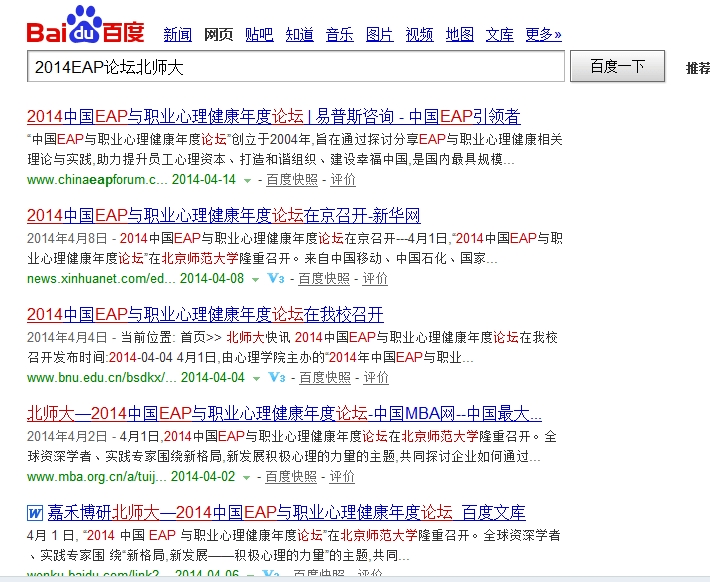Switch to 新闻 (News) tab
The height and width of the screenshot is (582, 710).
pos(177,35)
